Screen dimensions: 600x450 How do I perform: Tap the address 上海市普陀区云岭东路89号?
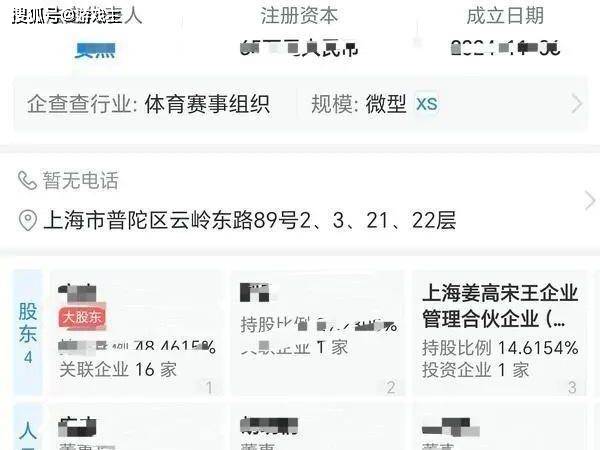[x=171, y=220]
